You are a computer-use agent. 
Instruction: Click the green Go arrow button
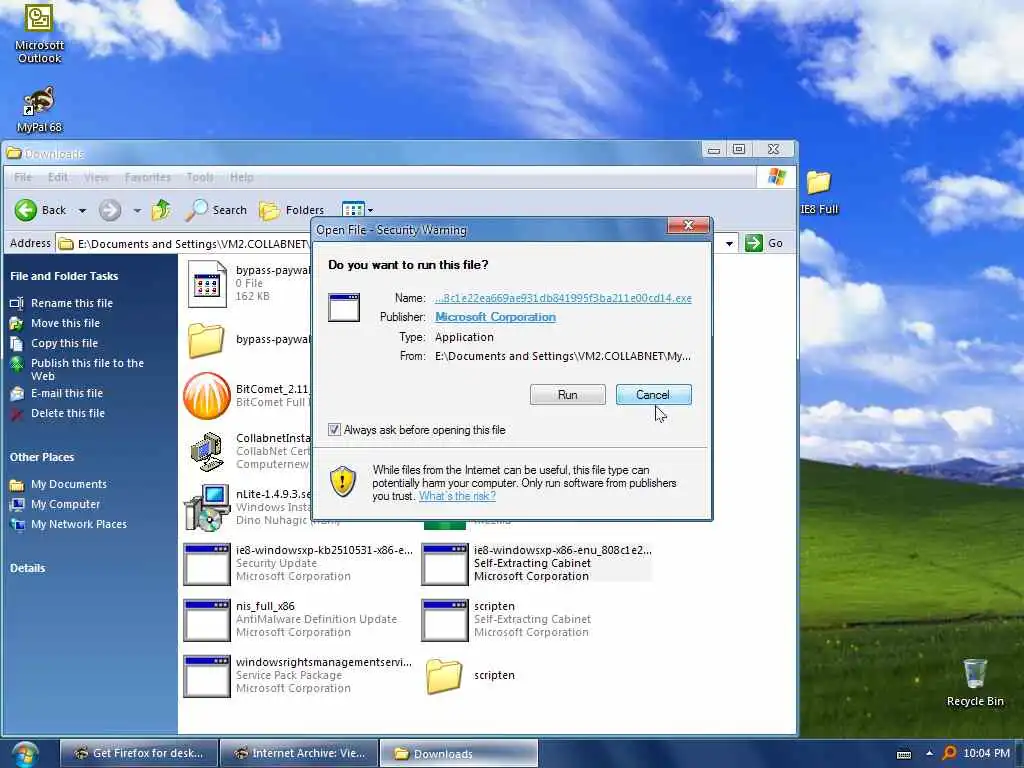[754, 243]
